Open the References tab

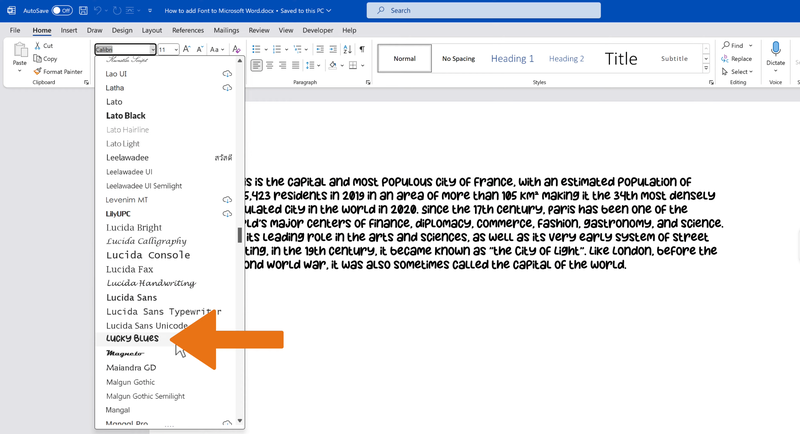coord(188,30)
